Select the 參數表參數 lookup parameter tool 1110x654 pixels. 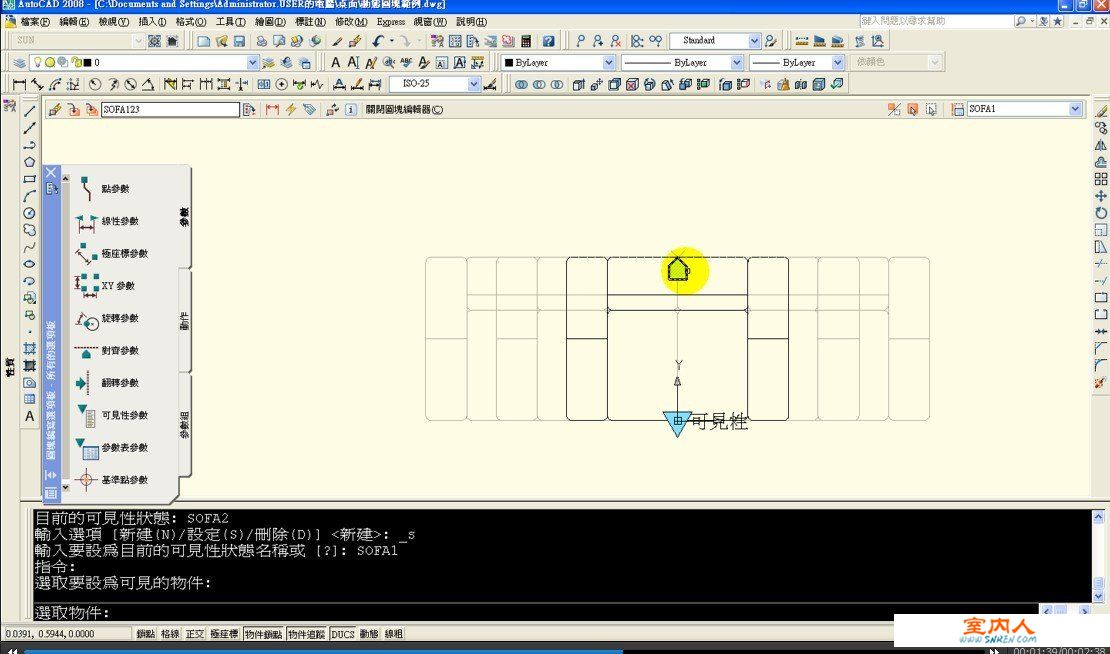click(110, 448)
